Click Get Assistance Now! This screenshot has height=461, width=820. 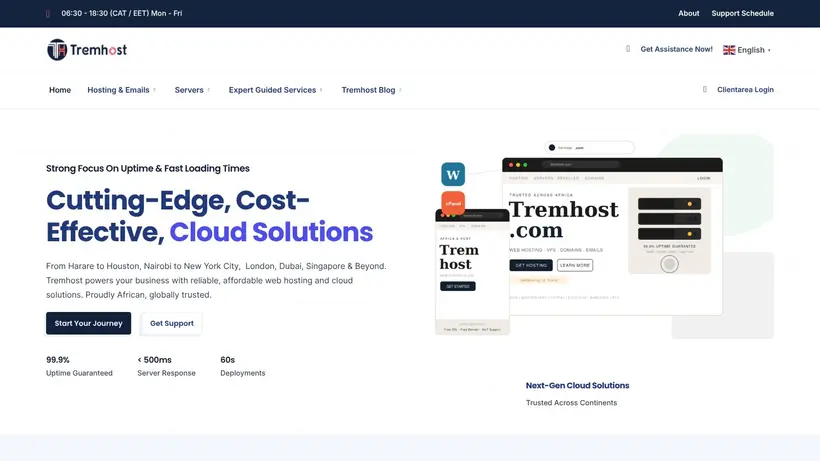tap(677, 49)
